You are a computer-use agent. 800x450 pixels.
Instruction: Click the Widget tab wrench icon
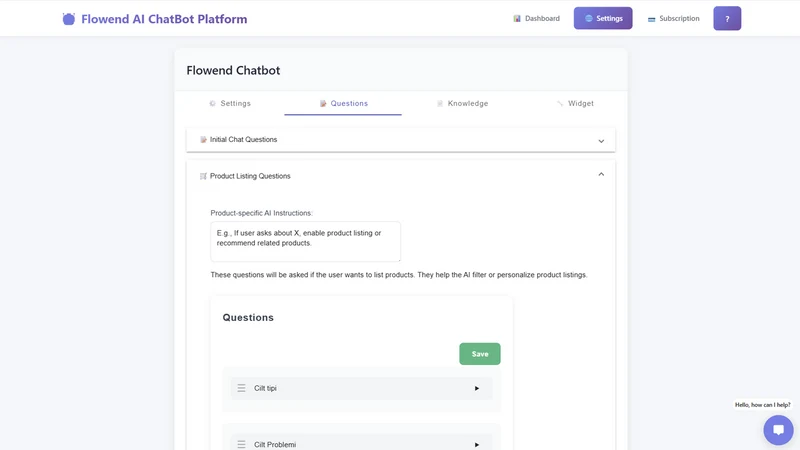(560, 104)
